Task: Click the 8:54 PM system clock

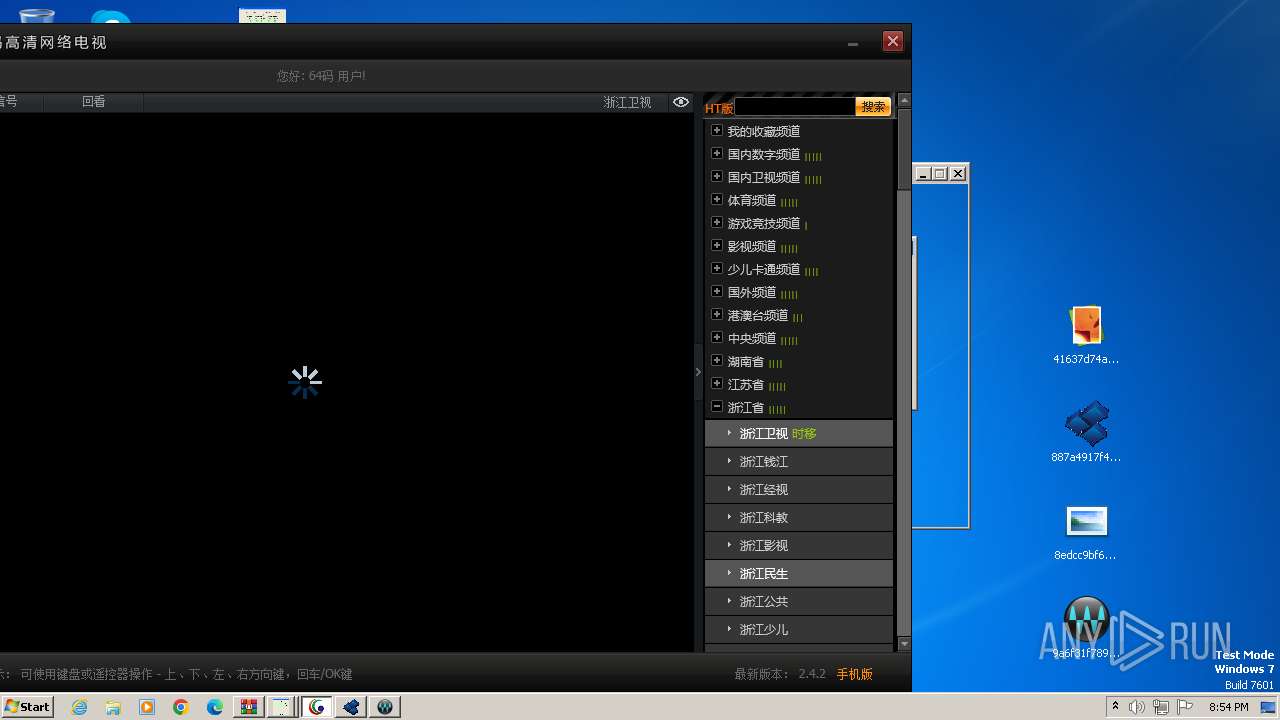Action: click(1228, 707)
